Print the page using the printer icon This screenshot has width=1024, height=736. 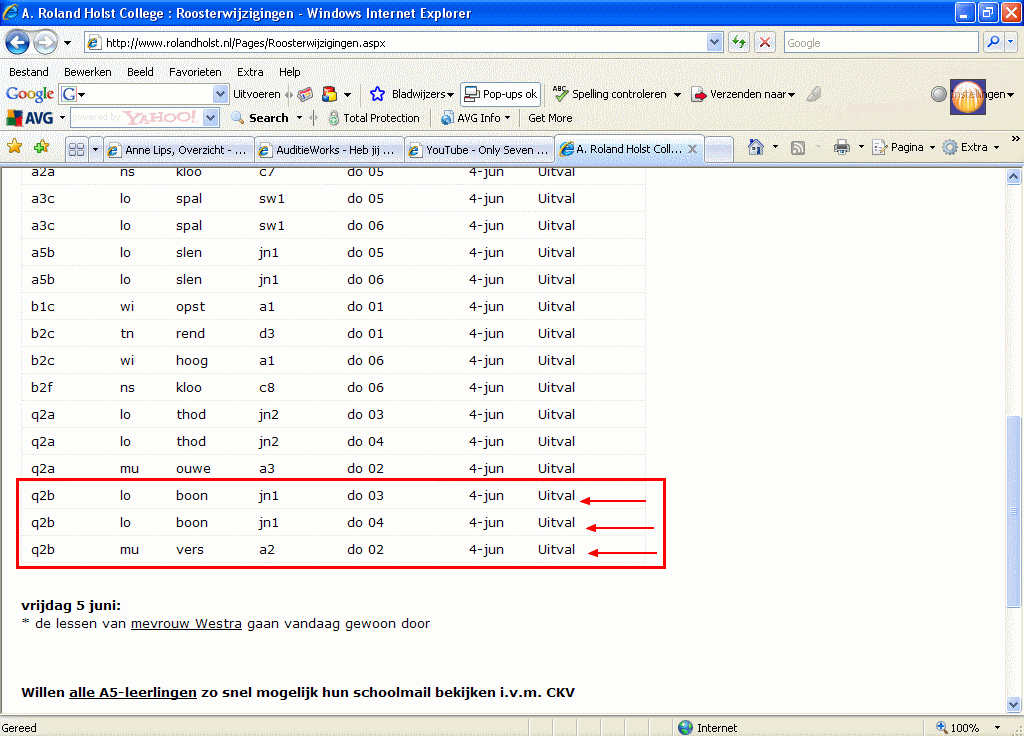[842, 148]
